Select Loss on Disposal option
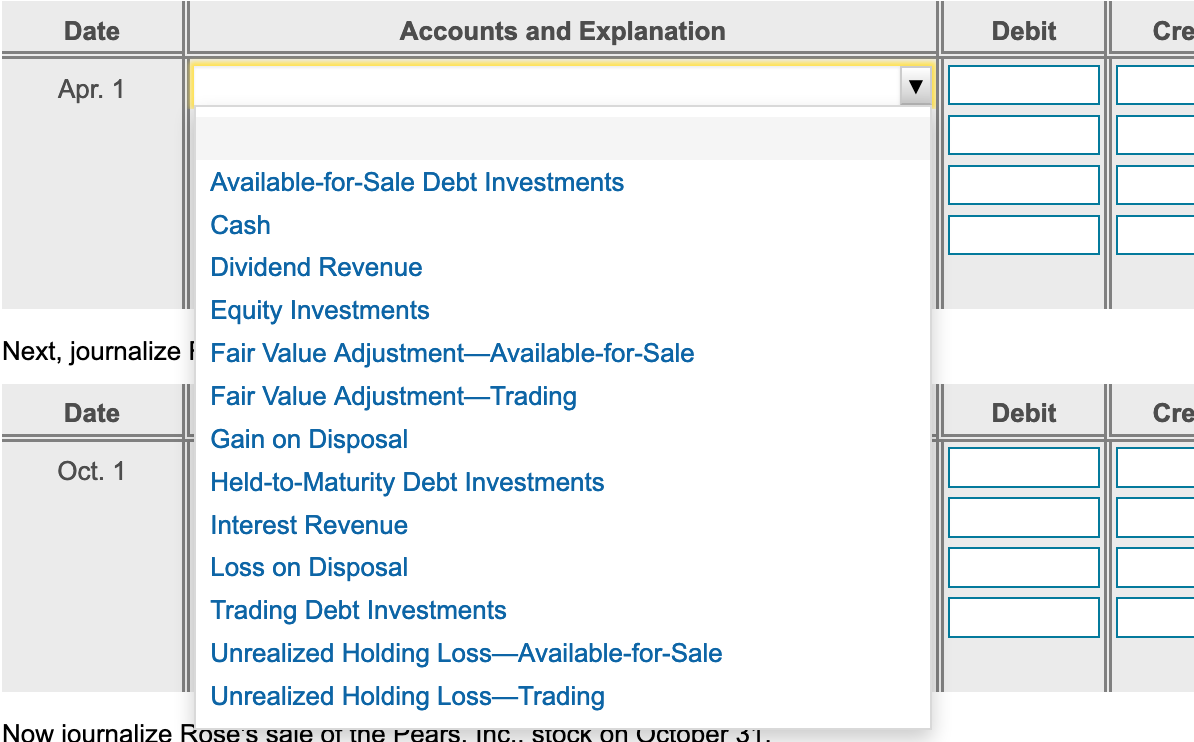Screen dimensions: 1194x742 pyautogui.click(x=309, y=568)
